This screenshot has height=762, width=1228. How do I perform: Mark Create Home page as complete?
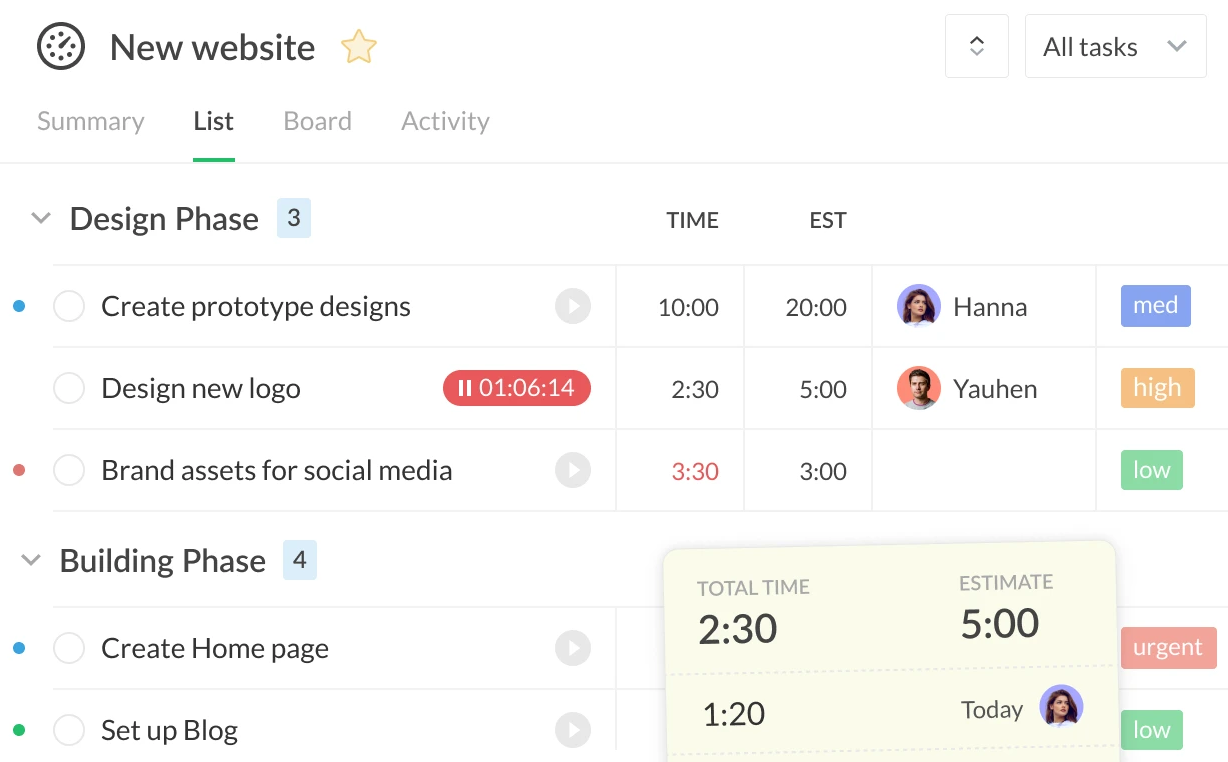tap(69, 648)
